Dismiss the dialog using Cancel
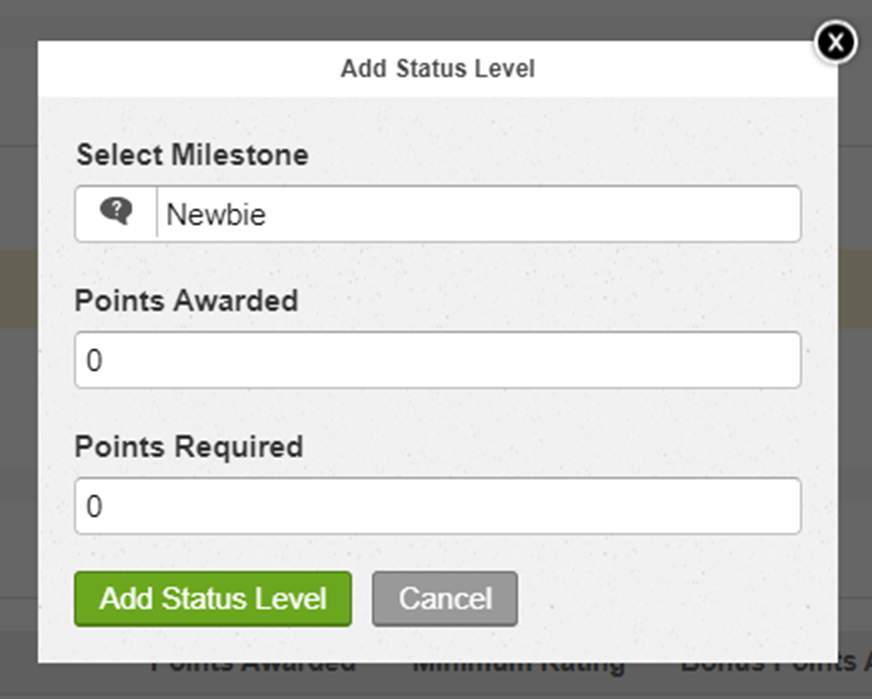The height and width of the screenshot is (699, 872). coord(444,598)
